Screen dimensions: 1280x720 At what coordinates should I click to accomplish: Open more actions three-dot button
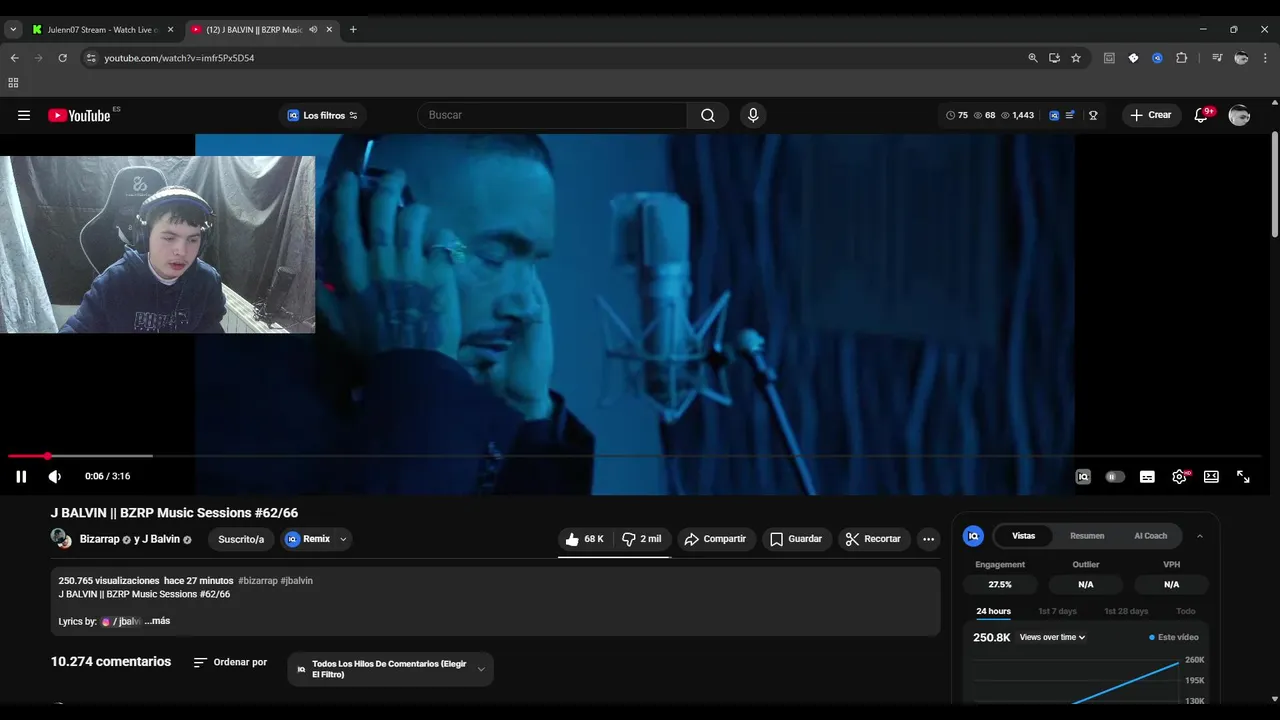click(x=928, y=539)
